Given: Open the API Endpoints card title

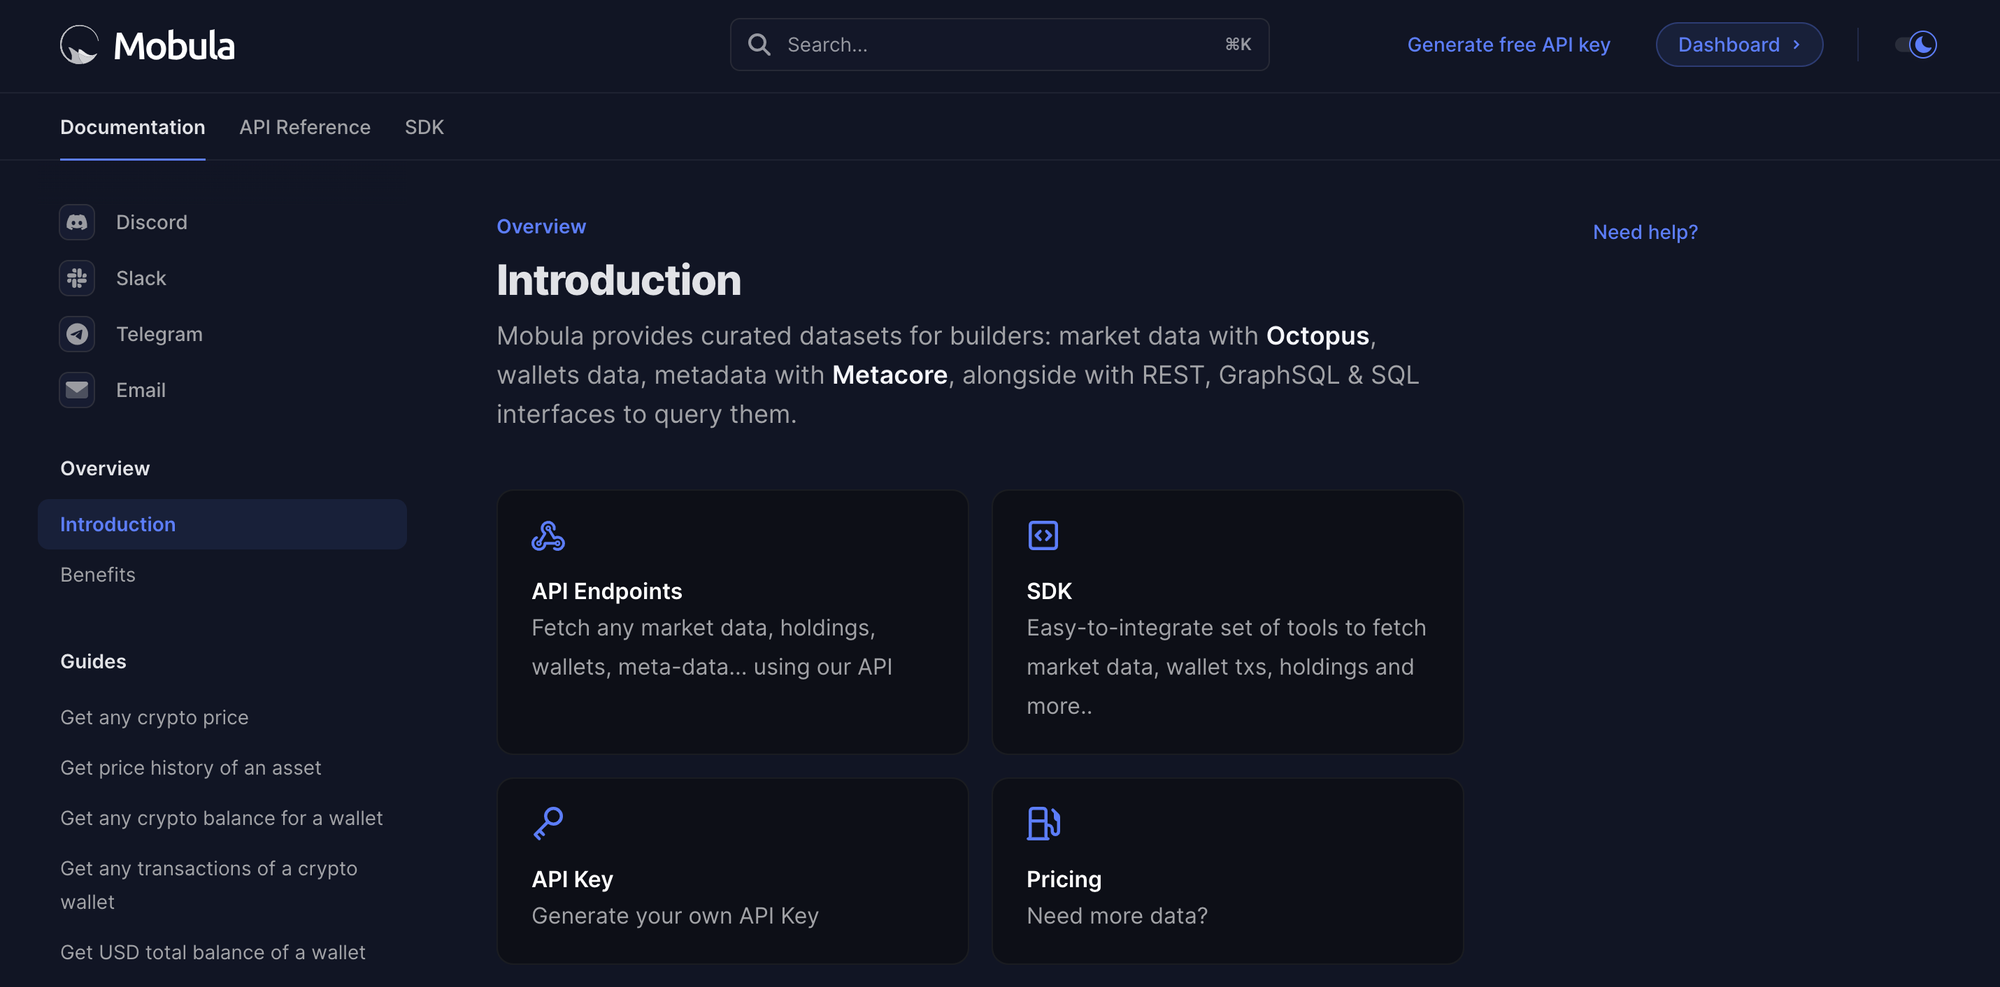Looking at the screenshot, I should point(607,591).
